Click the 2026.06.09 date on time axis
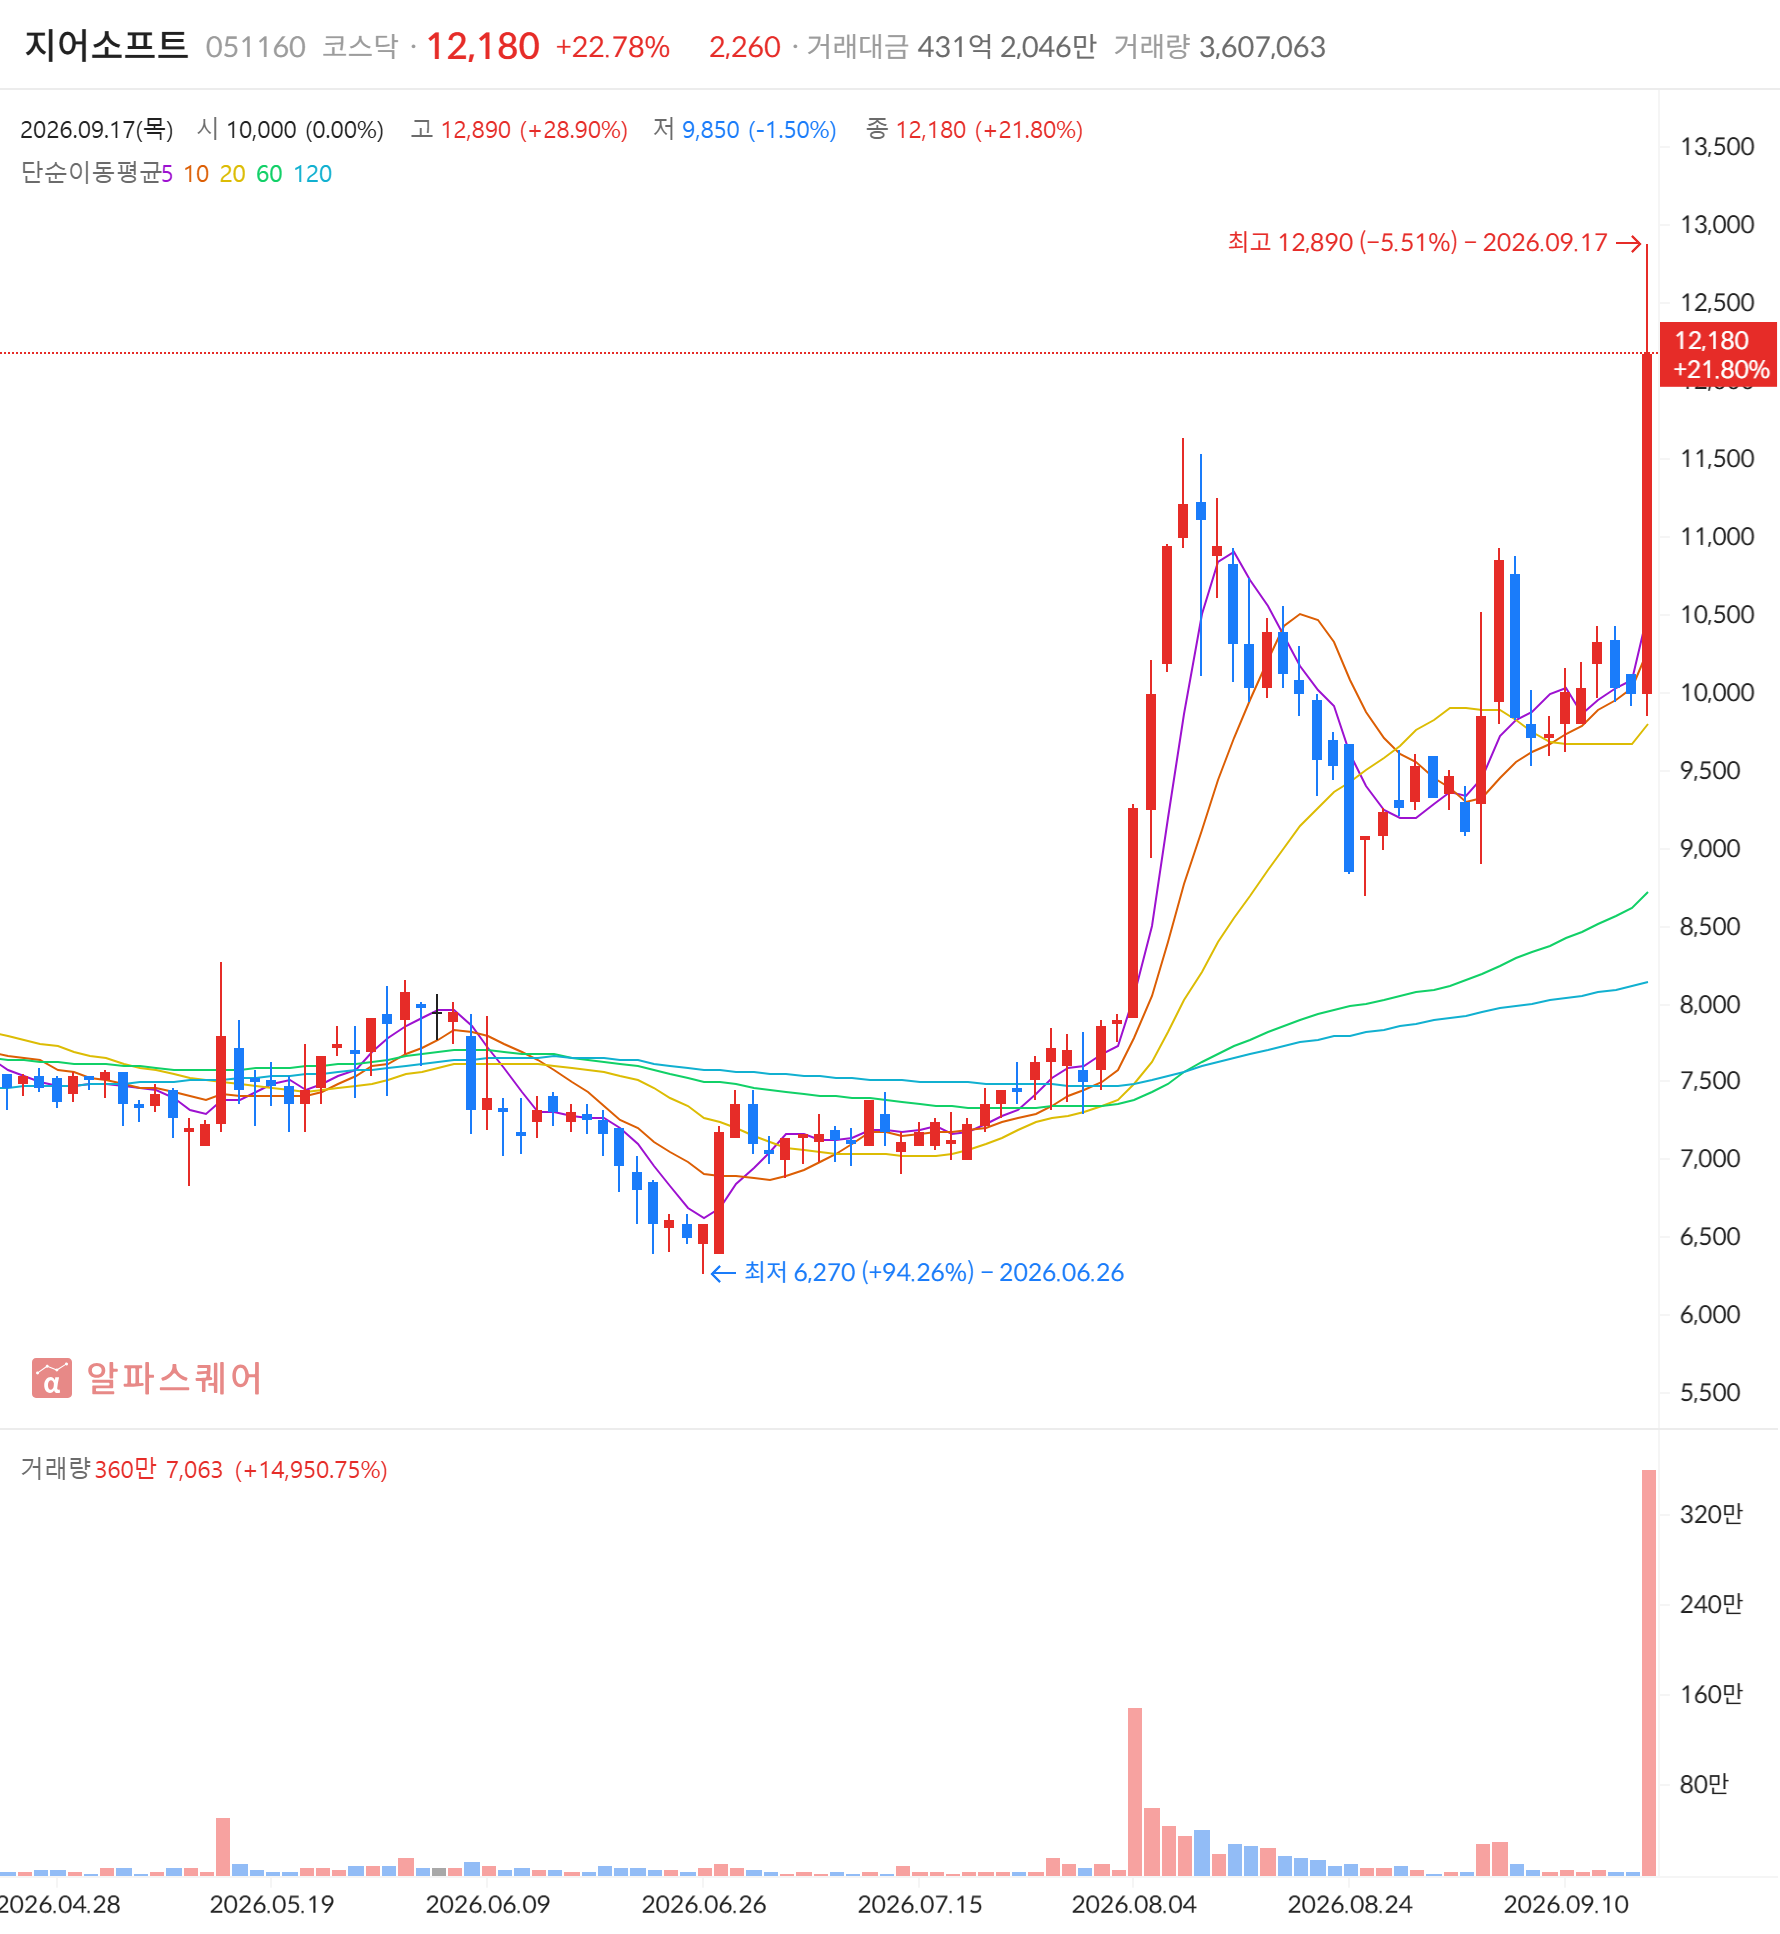The width and height of the screenshot is (1780, 1934). [488, 1904]
